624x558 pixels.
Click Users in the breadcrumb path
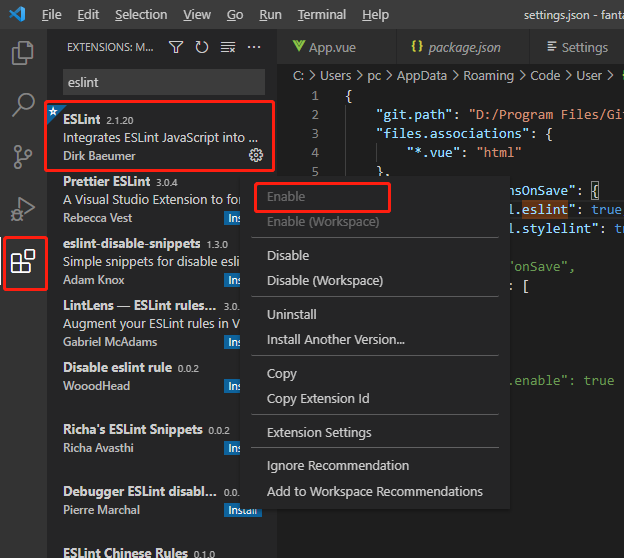click(x=335, y=76)
